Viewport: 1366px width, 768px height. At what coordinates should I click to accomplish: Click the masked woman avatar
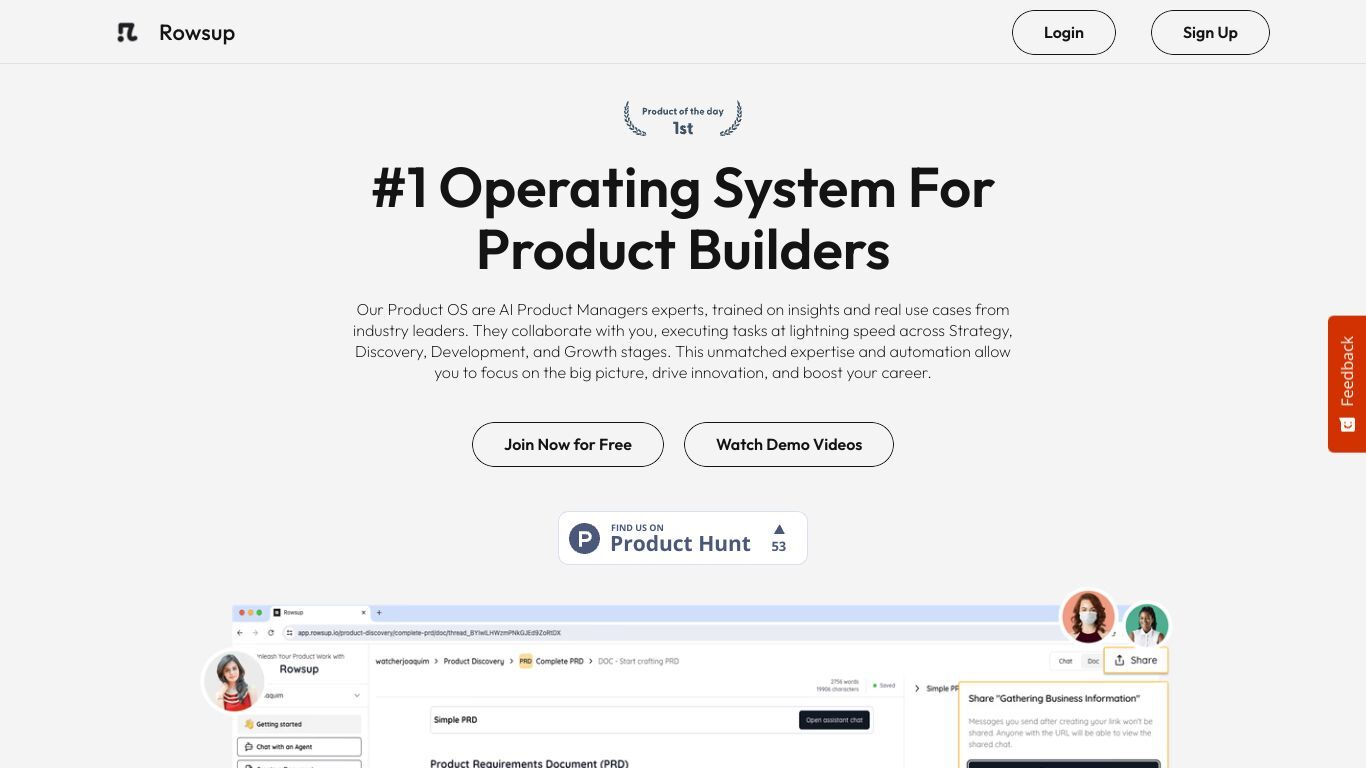(1088, 617)
